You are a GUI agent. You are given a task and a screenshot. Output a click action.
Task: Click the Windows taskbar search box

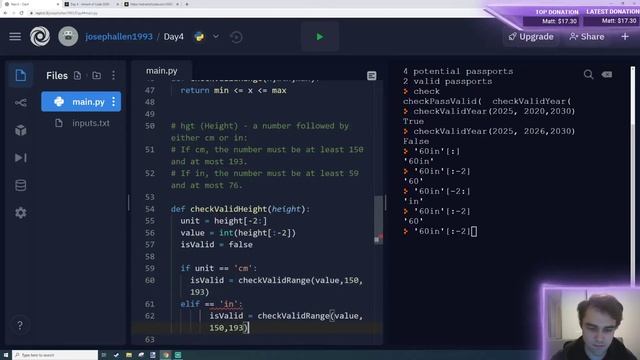point(55,355)
